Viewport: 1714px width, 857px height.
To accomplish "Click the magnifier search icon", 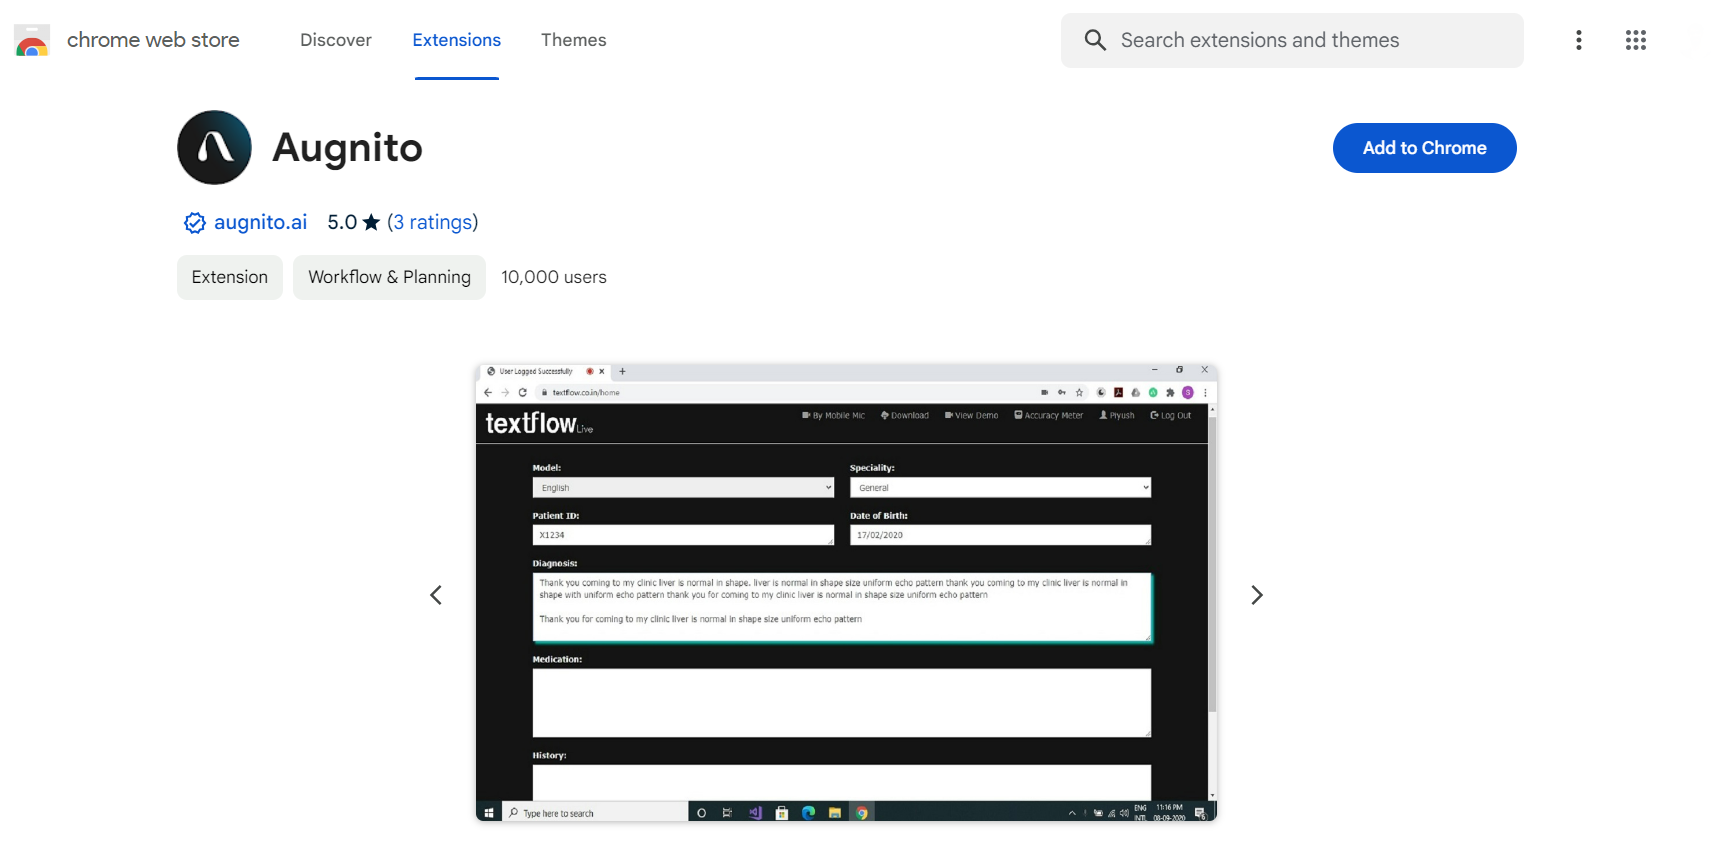I will [1095, 40].
